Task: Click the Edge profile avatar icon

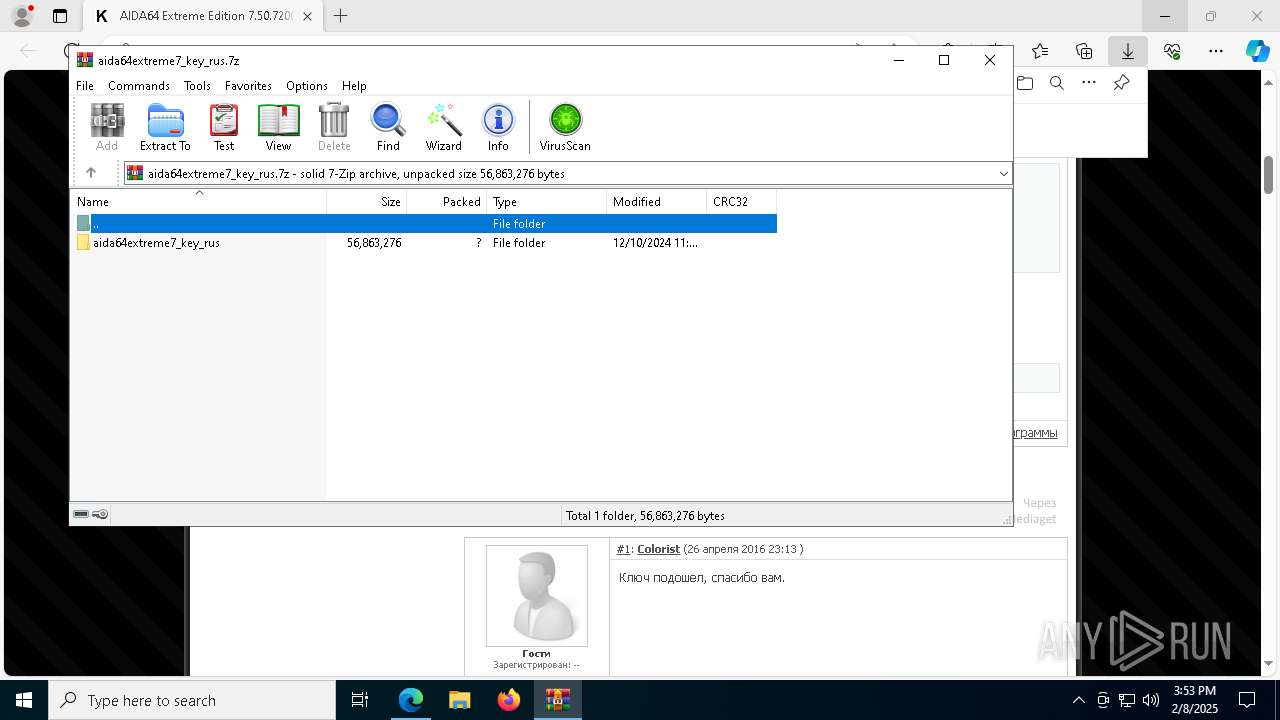Action: 21,16
